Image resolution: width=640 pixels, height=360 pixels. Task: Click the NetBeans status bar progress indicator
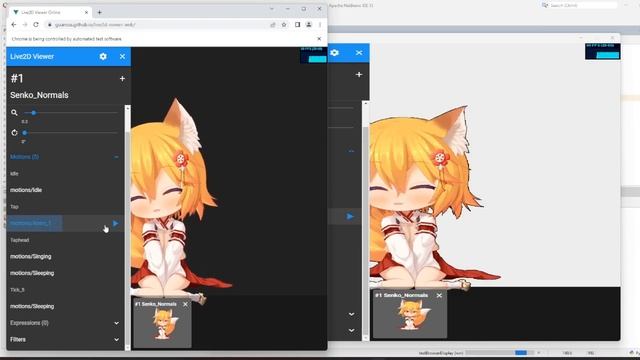(499, 353)
